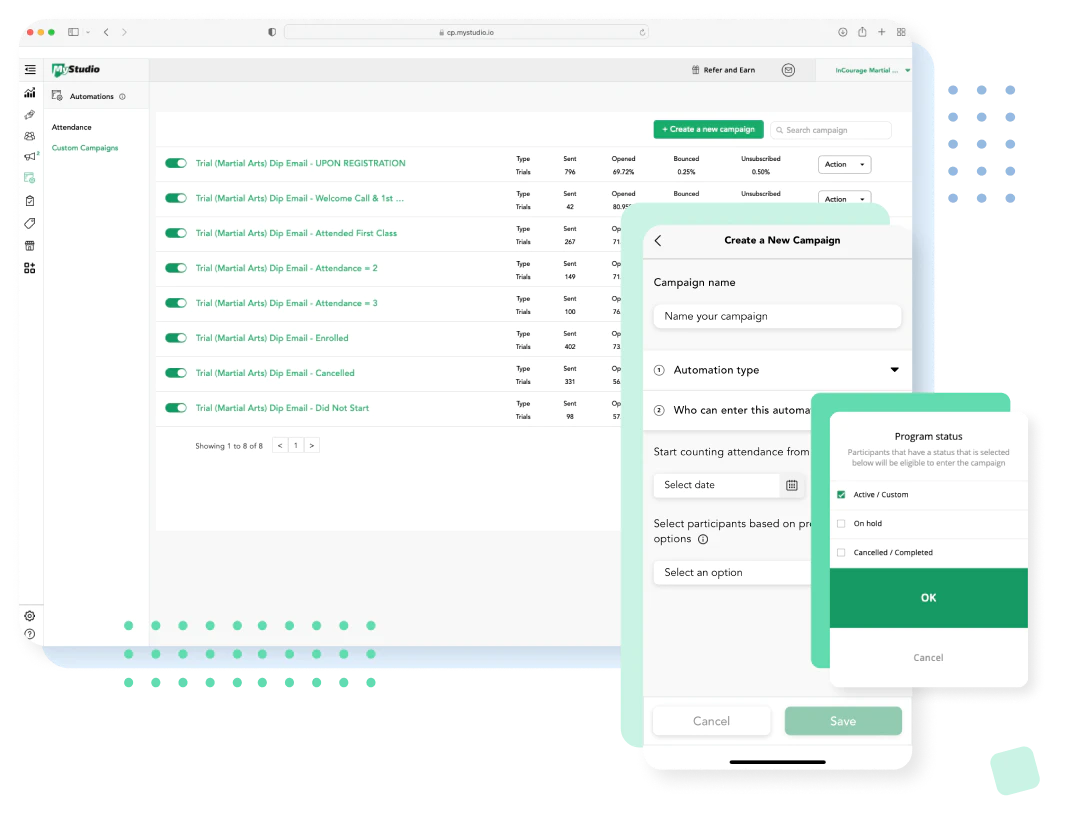Toggle the browser sidebar icon
Screen dimensions: 1066x814
pyautogui.click(x=73, y=32)
